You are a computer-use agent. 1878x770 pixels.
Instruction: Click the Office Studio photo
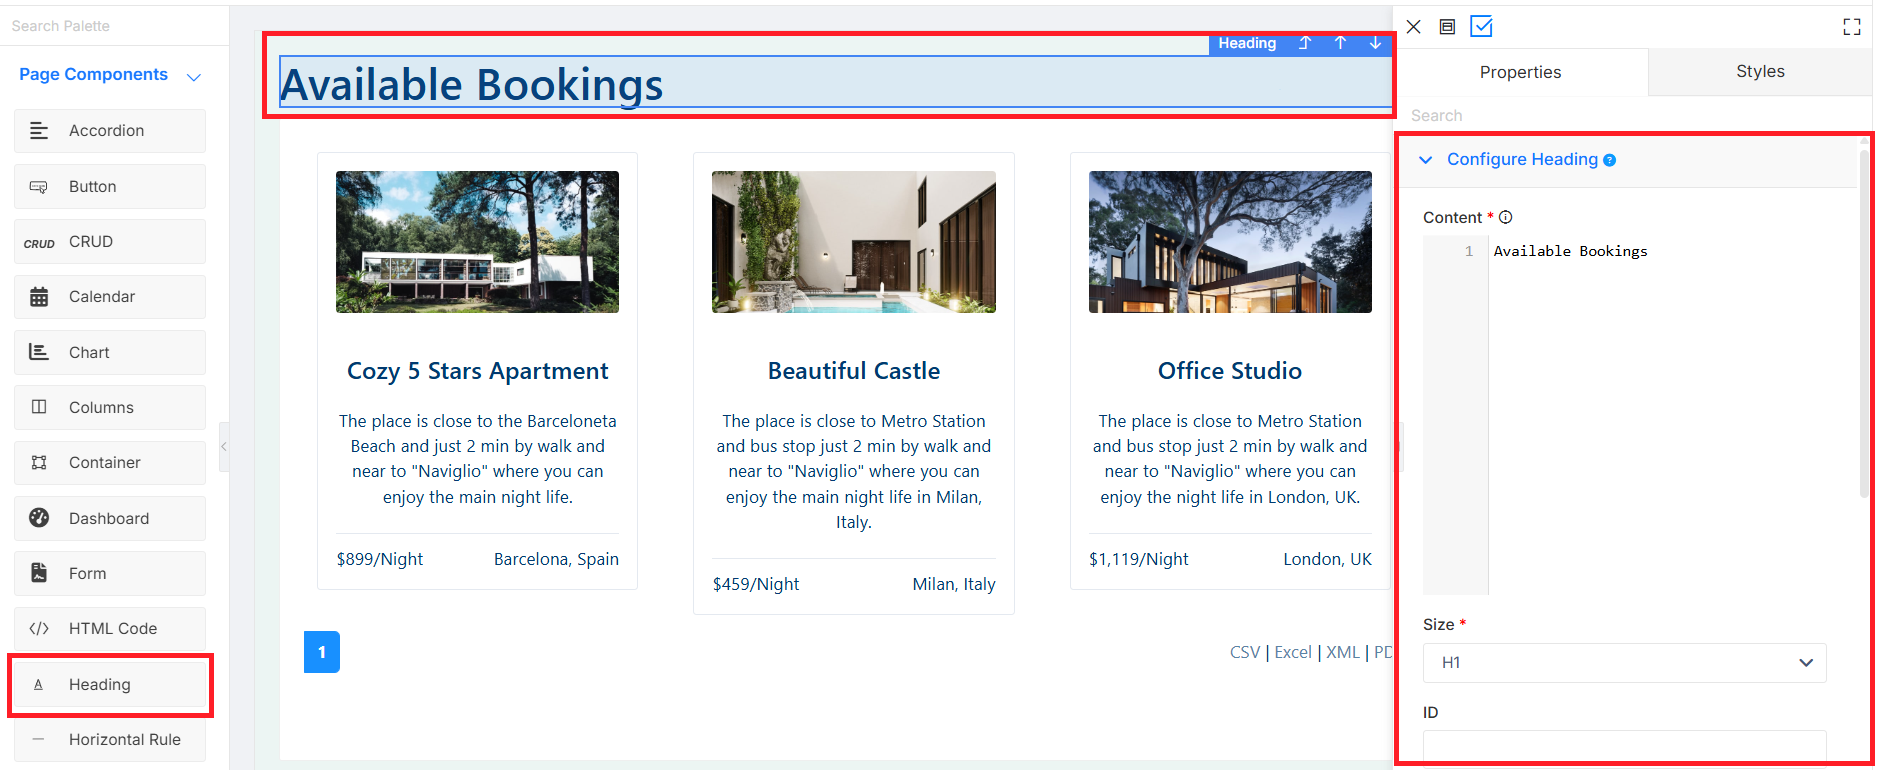tap(1230, 242)
